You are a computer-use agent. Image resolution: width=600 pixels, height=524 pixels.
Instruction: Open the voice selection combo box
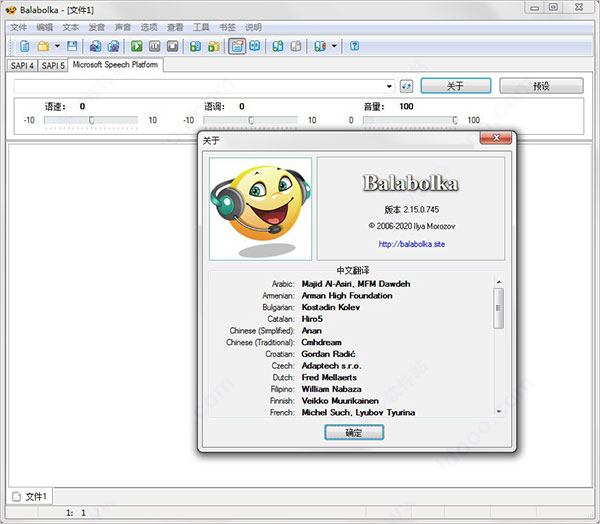(204, 86)
